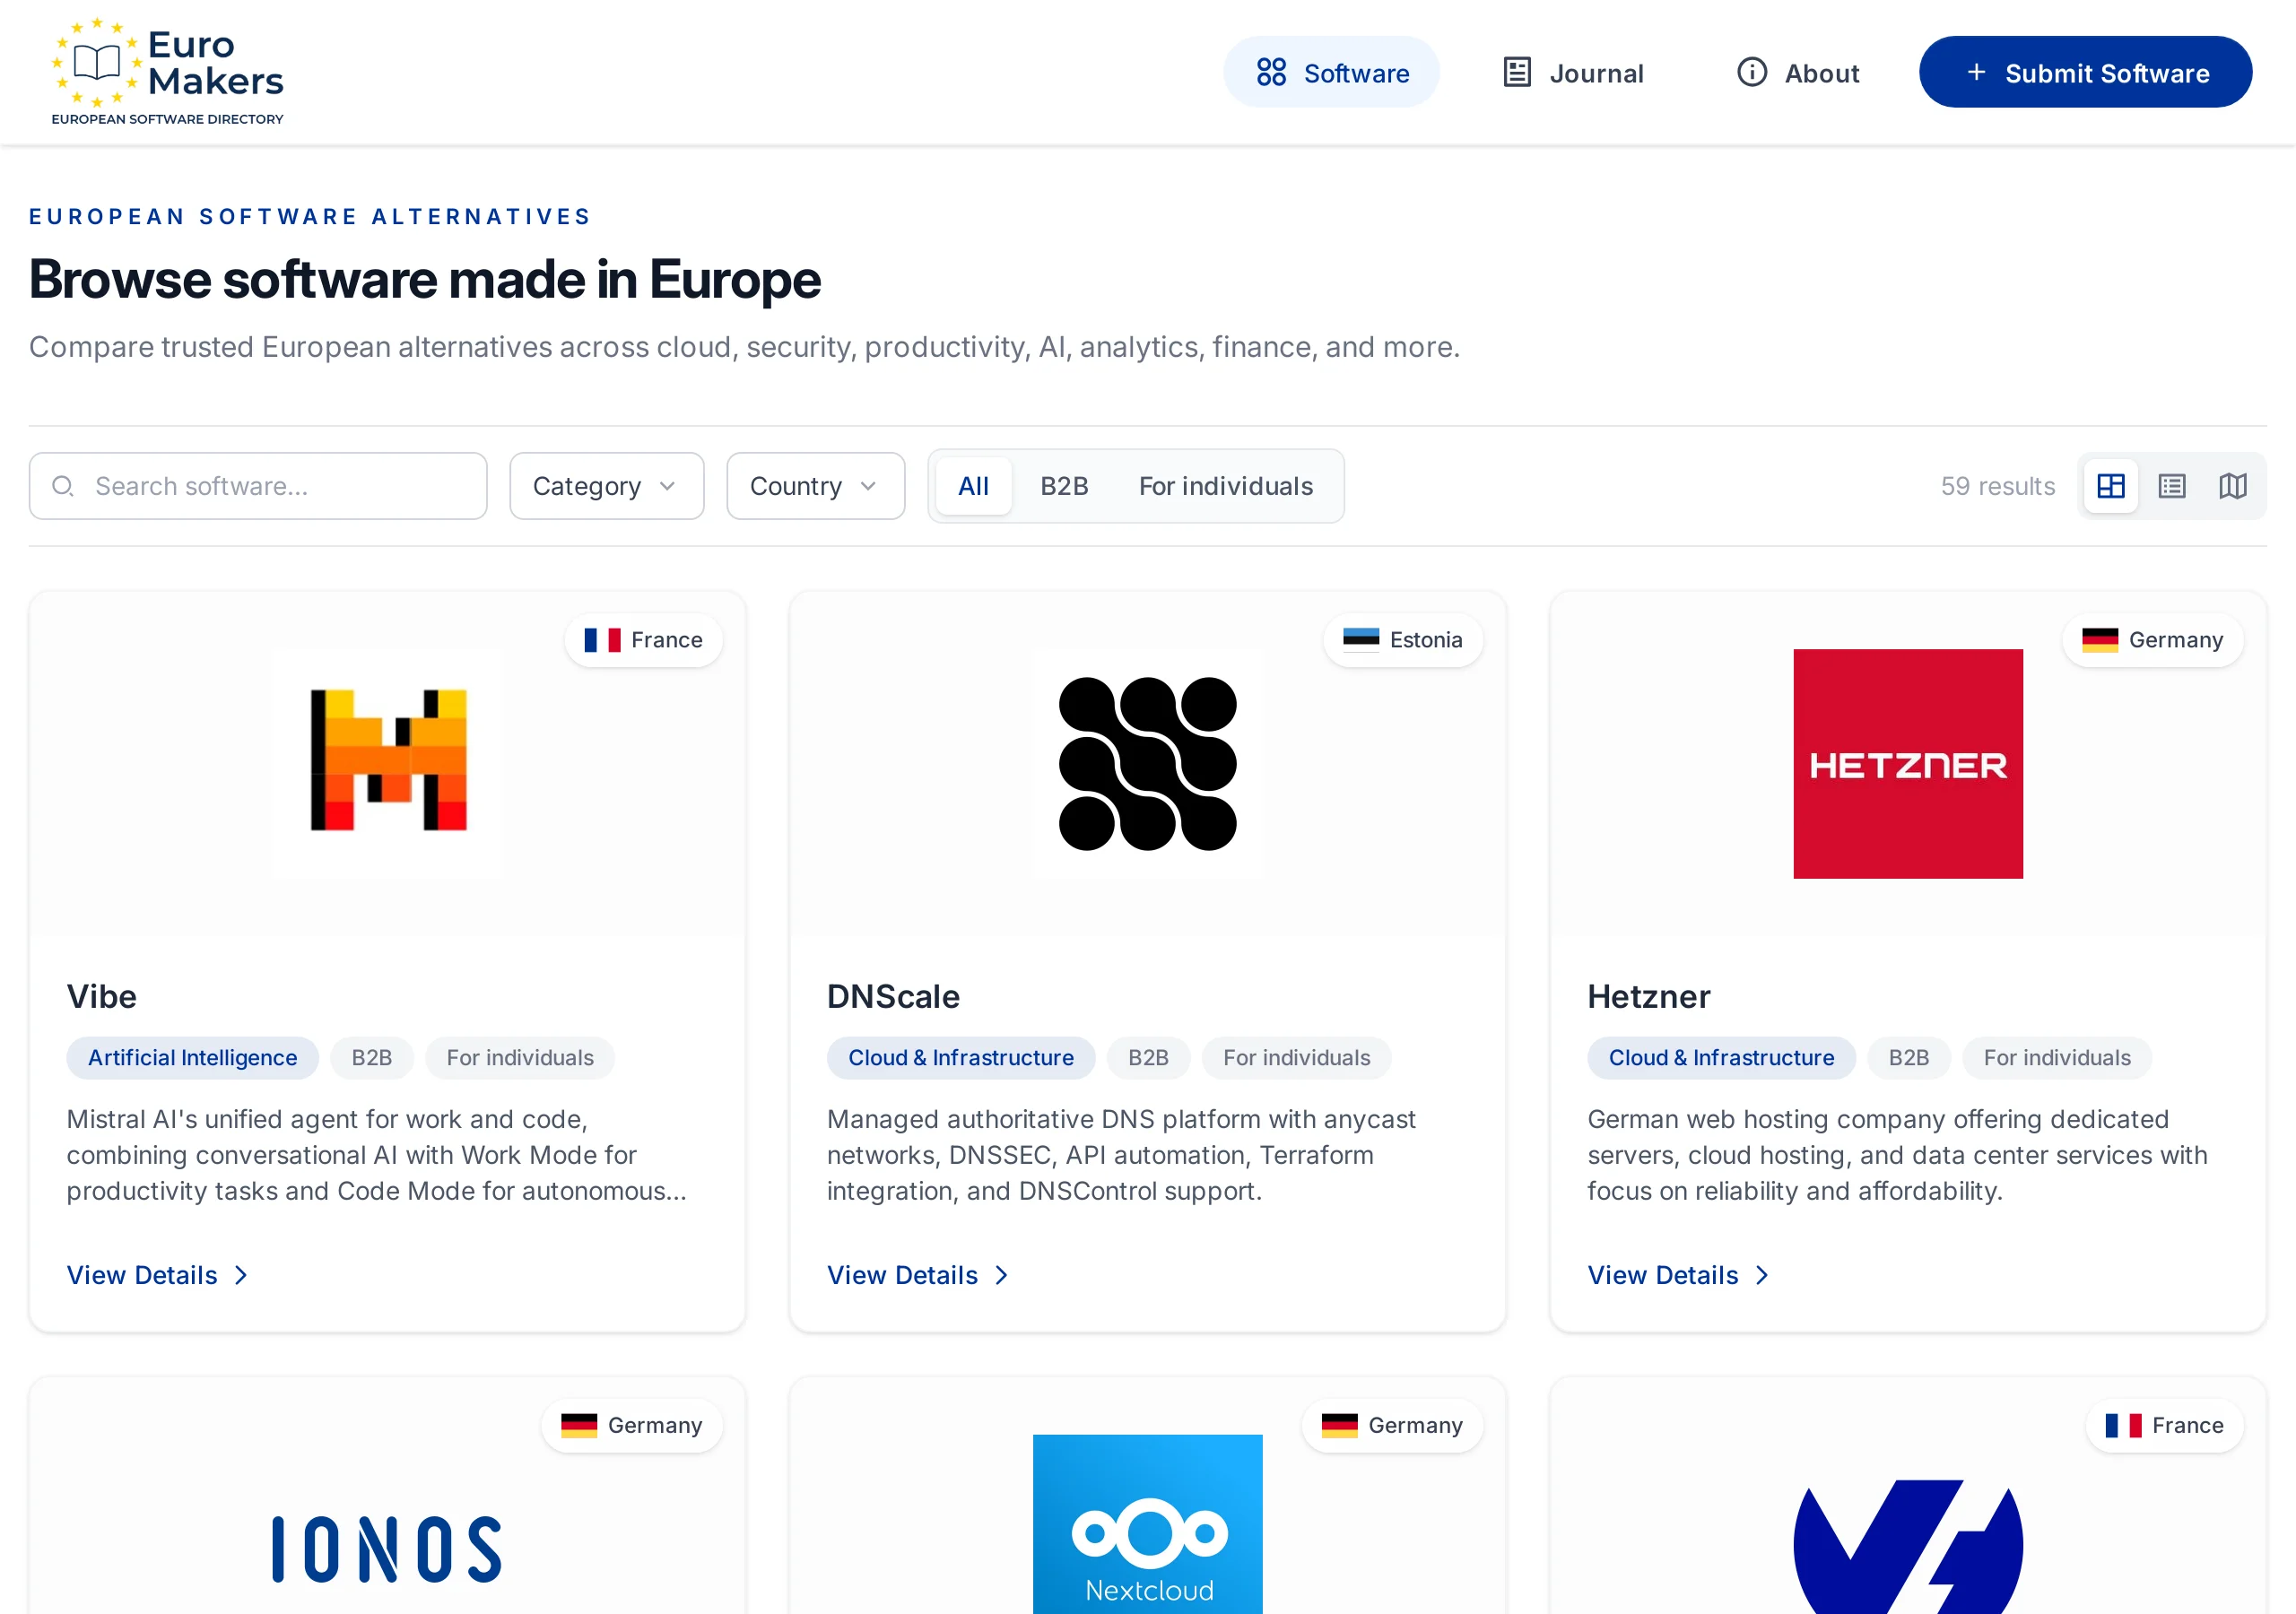Switch to list view layout
Image resolution: width=2296 pixels, height=1614 pixels.
(x=2171, y=486)
